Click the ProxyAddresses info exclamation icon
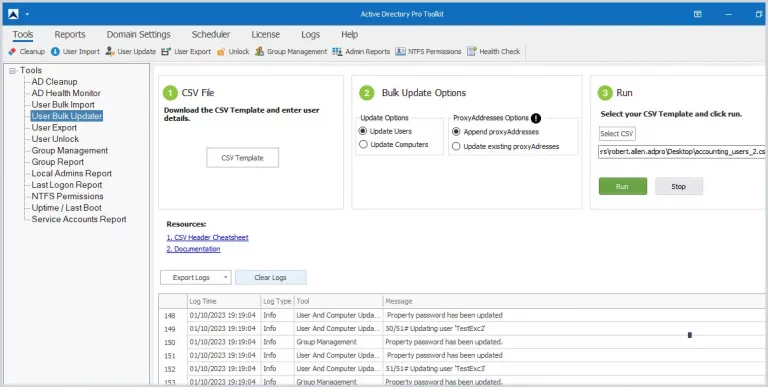 [536, 118]
